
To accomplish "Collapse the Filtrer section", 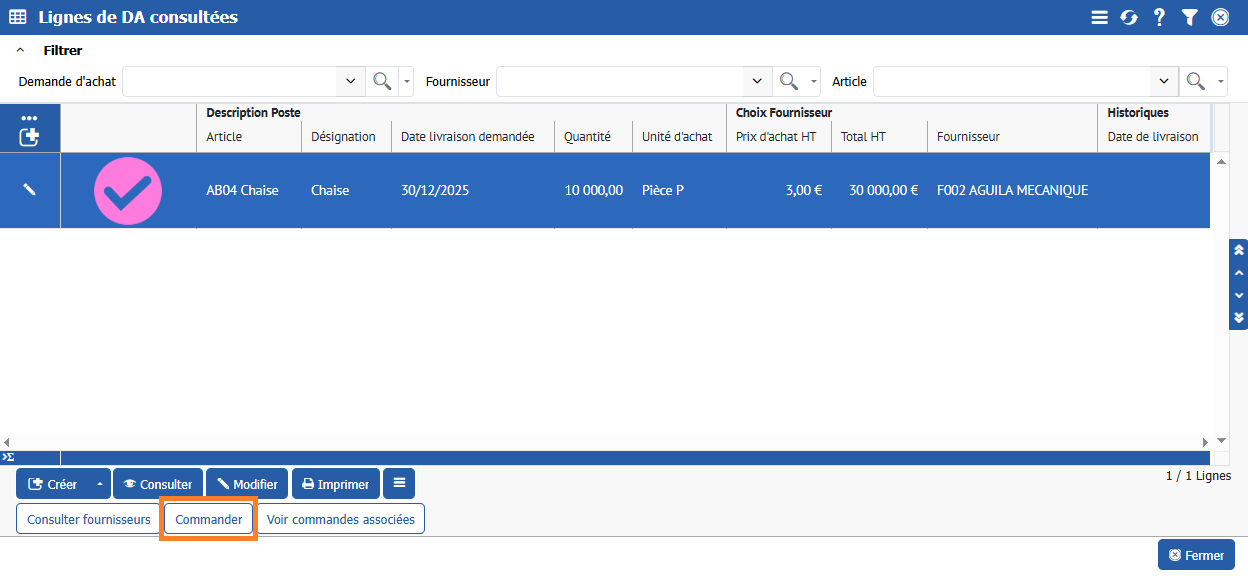I will tap(20, 50).
